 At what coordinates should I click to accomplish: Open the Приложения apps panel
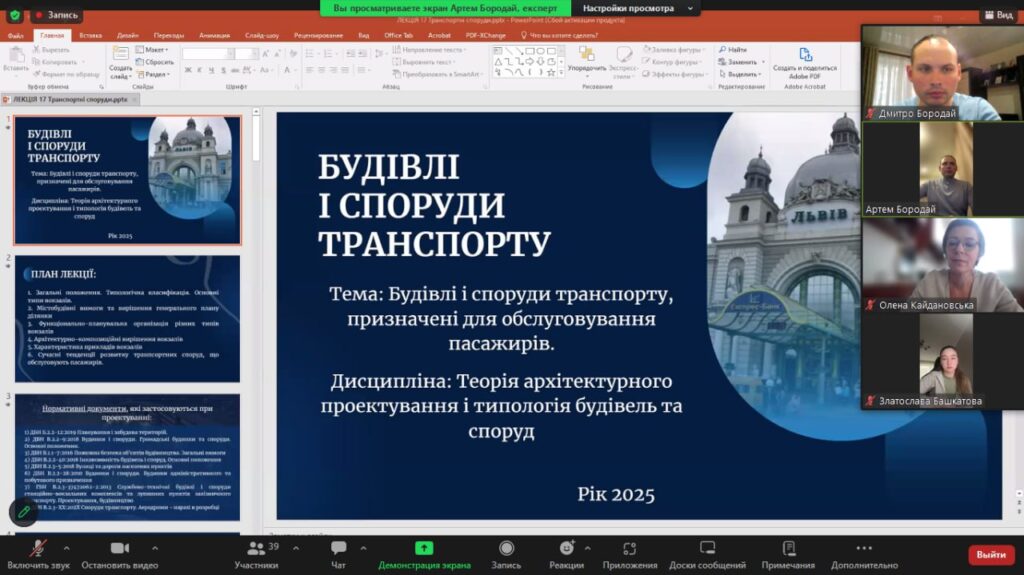click(x=630, y=553)
